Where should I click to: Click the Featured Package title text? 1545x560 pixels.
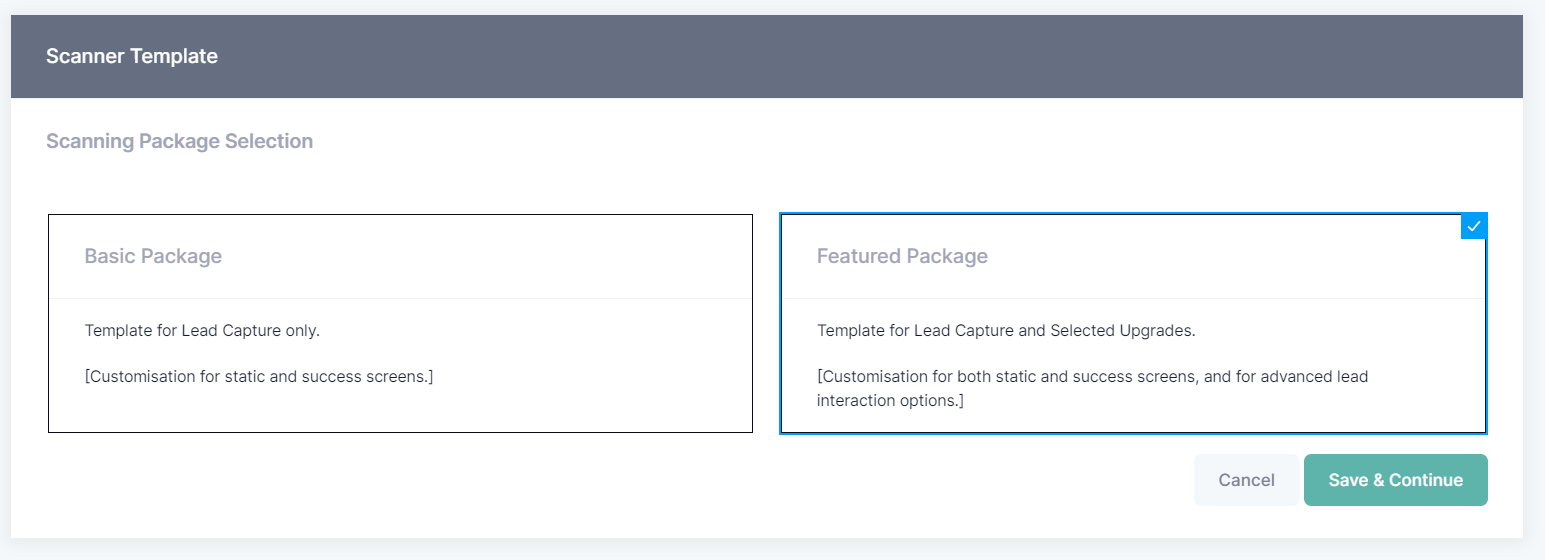(902, 256)
